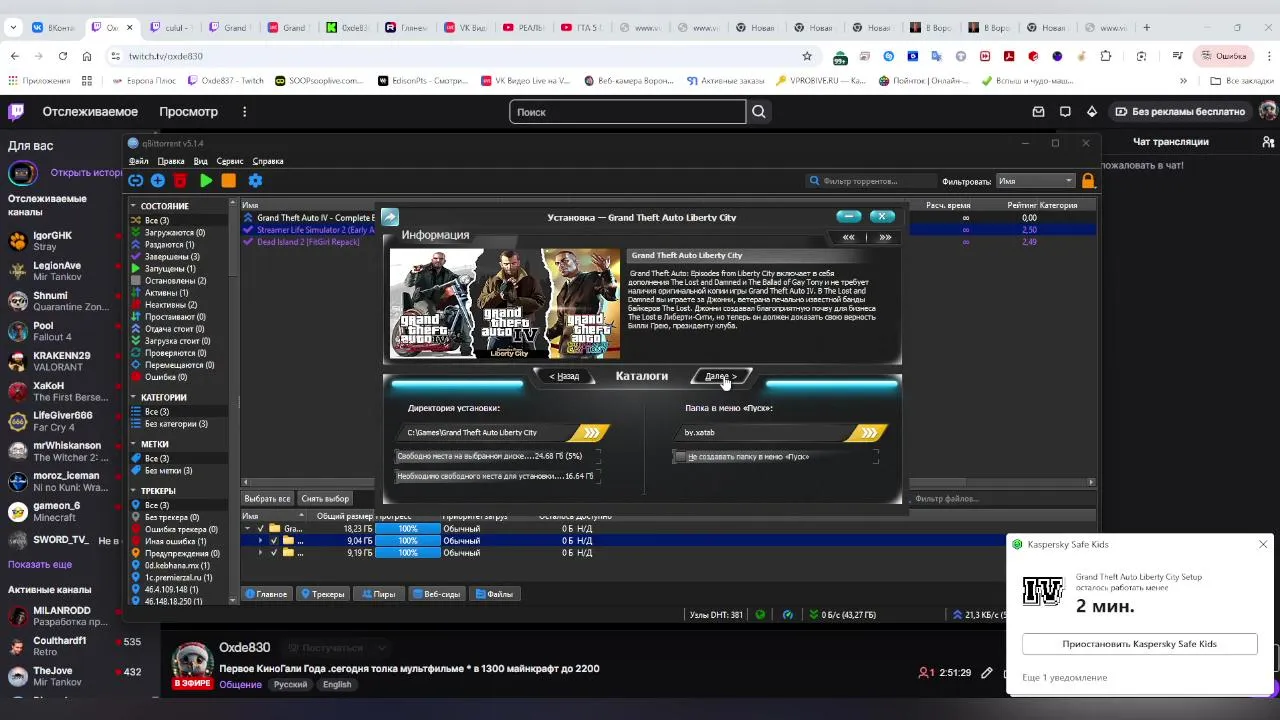Click the installer 'Далее >' button
This screenshot has width=1280, height=720.
[720, 377]
